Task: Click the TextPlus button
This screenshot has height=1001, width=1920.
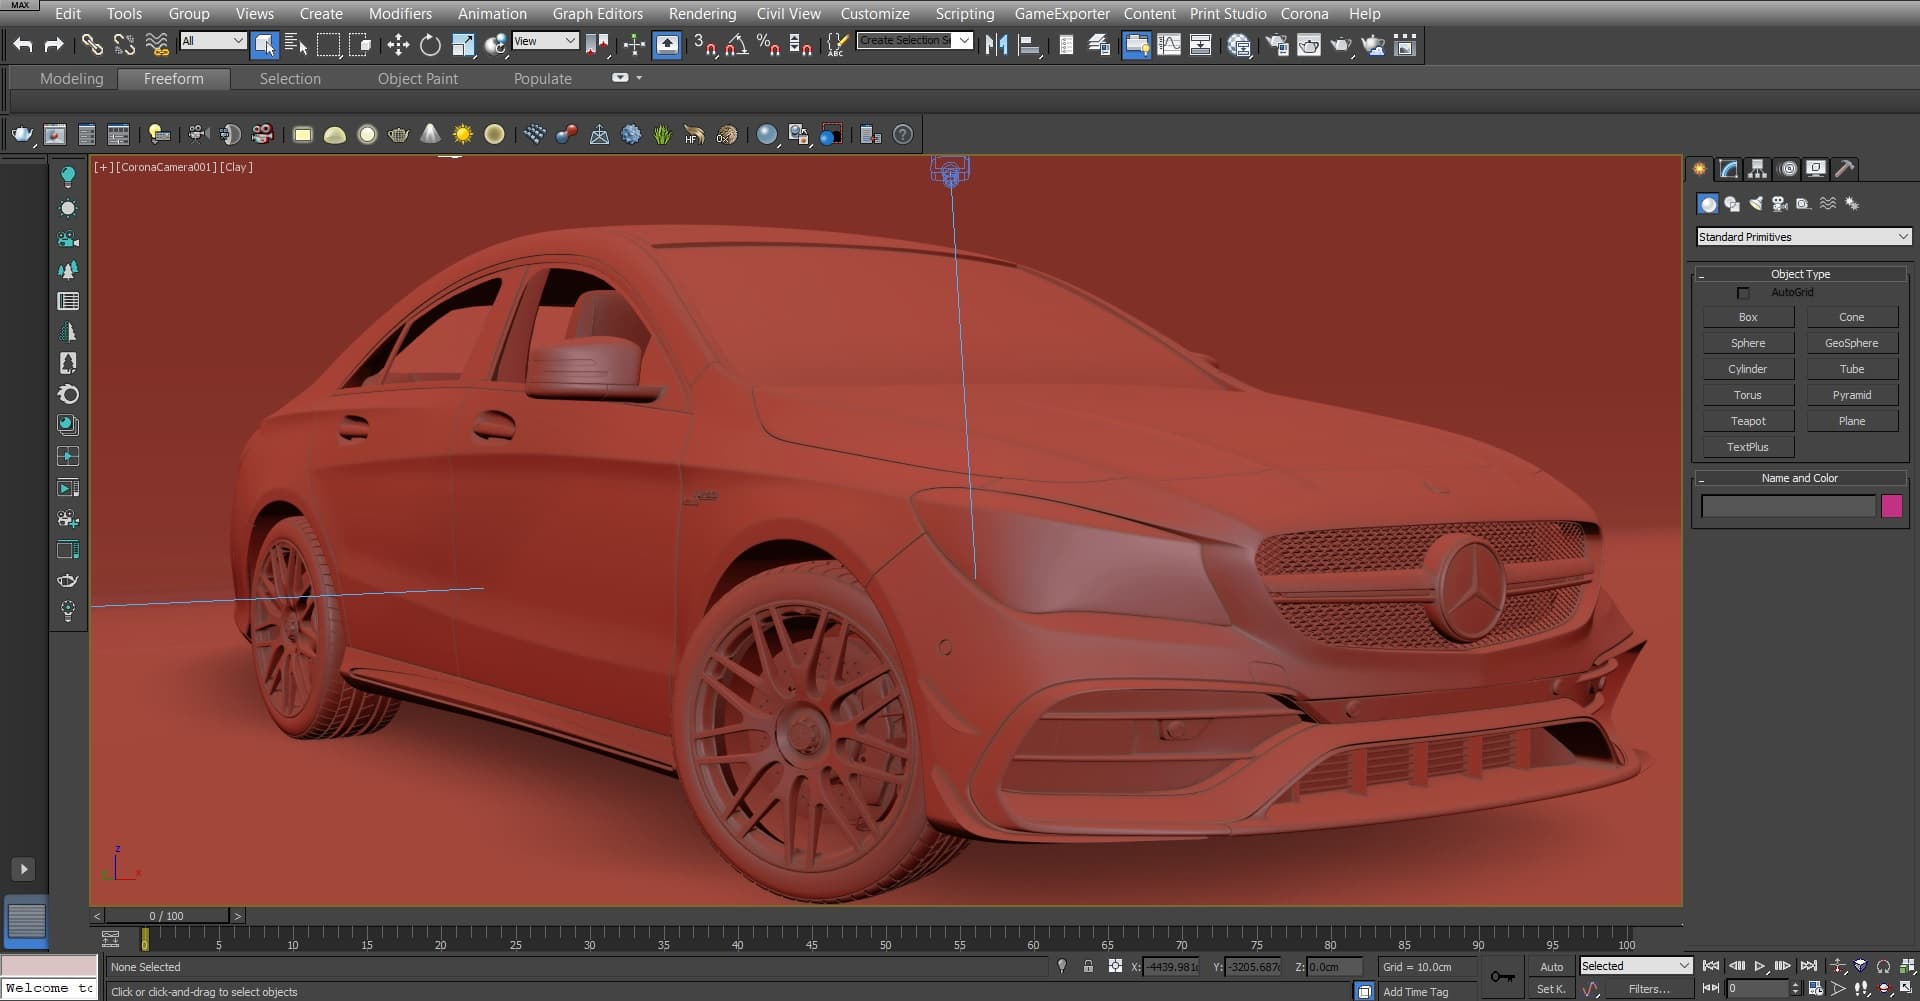Action: pos(1748,447)
